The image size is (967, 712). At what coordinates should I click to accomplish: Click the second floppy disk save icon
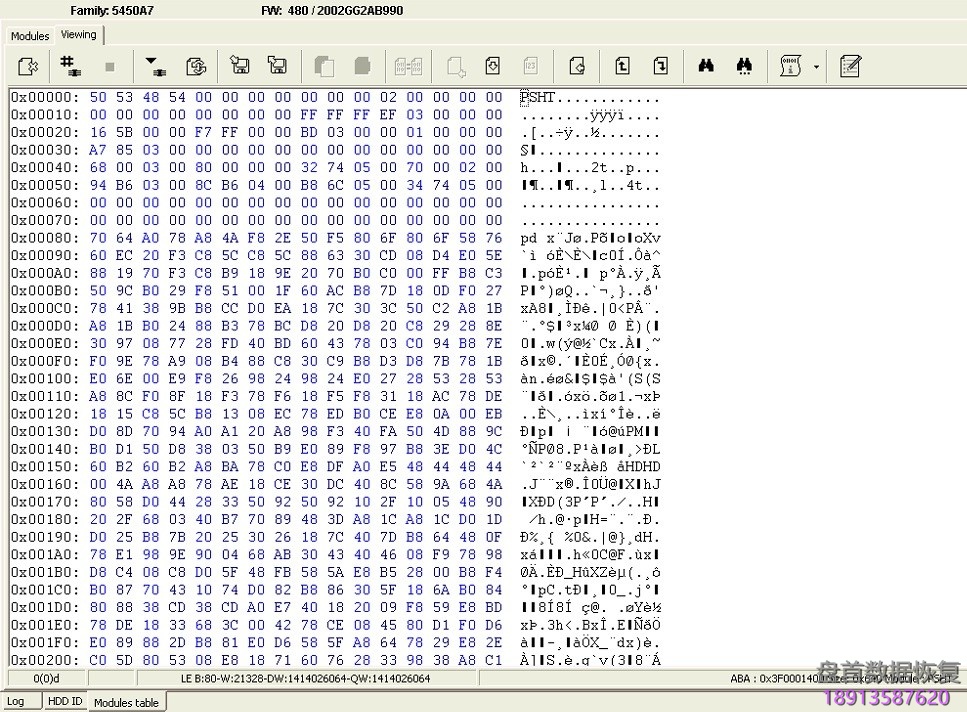pyautogui.click(x=277, y=66)
